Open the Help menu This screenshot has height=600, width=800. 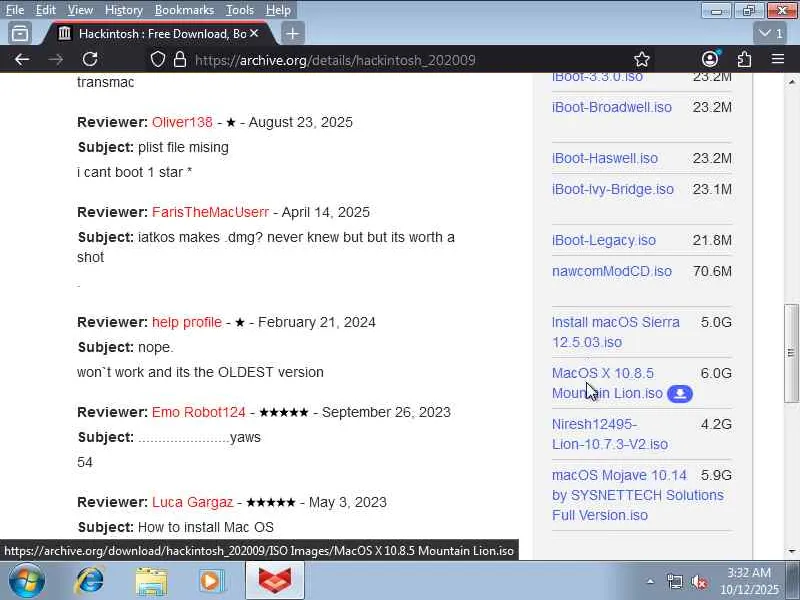278,10
